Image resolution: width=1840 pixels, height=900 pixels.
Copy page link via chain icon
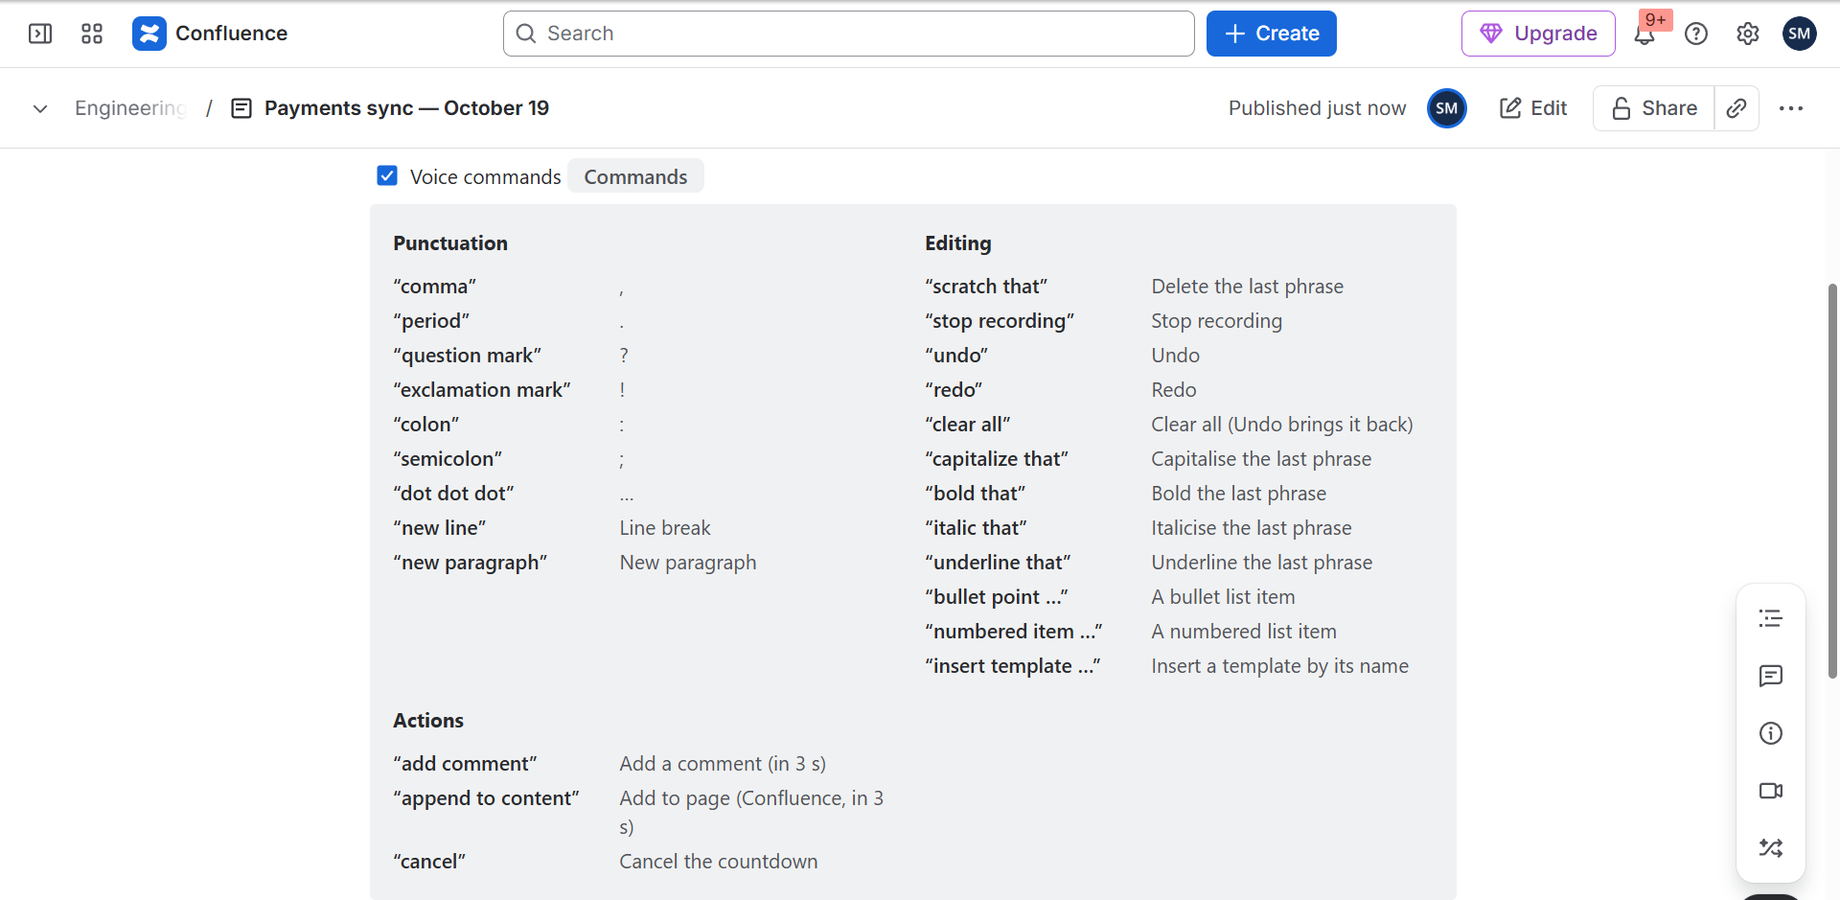pyautogui.click(x=1737, y=108)
